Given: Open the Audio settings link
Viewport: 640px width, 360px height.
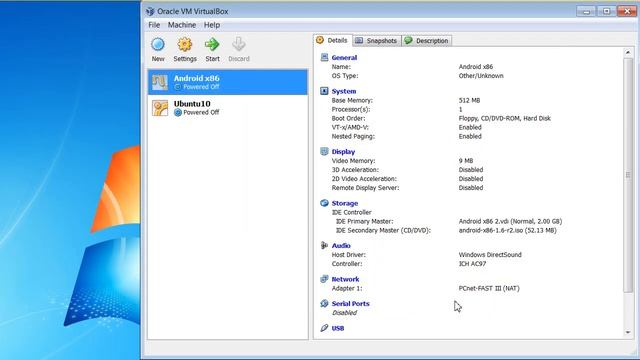Looking at the screenshot, I should tap(341, 246).
